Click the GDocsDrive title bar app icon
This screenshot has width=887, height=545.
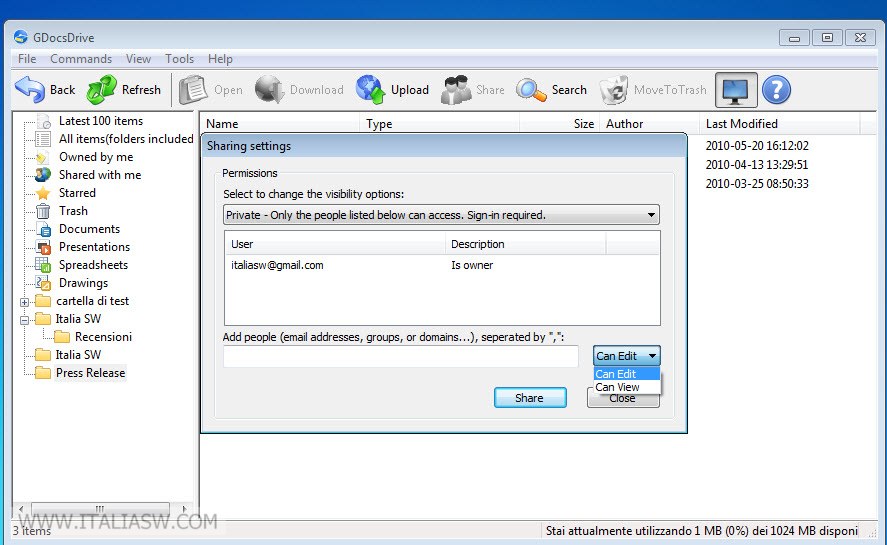click(x=21, y=37)
